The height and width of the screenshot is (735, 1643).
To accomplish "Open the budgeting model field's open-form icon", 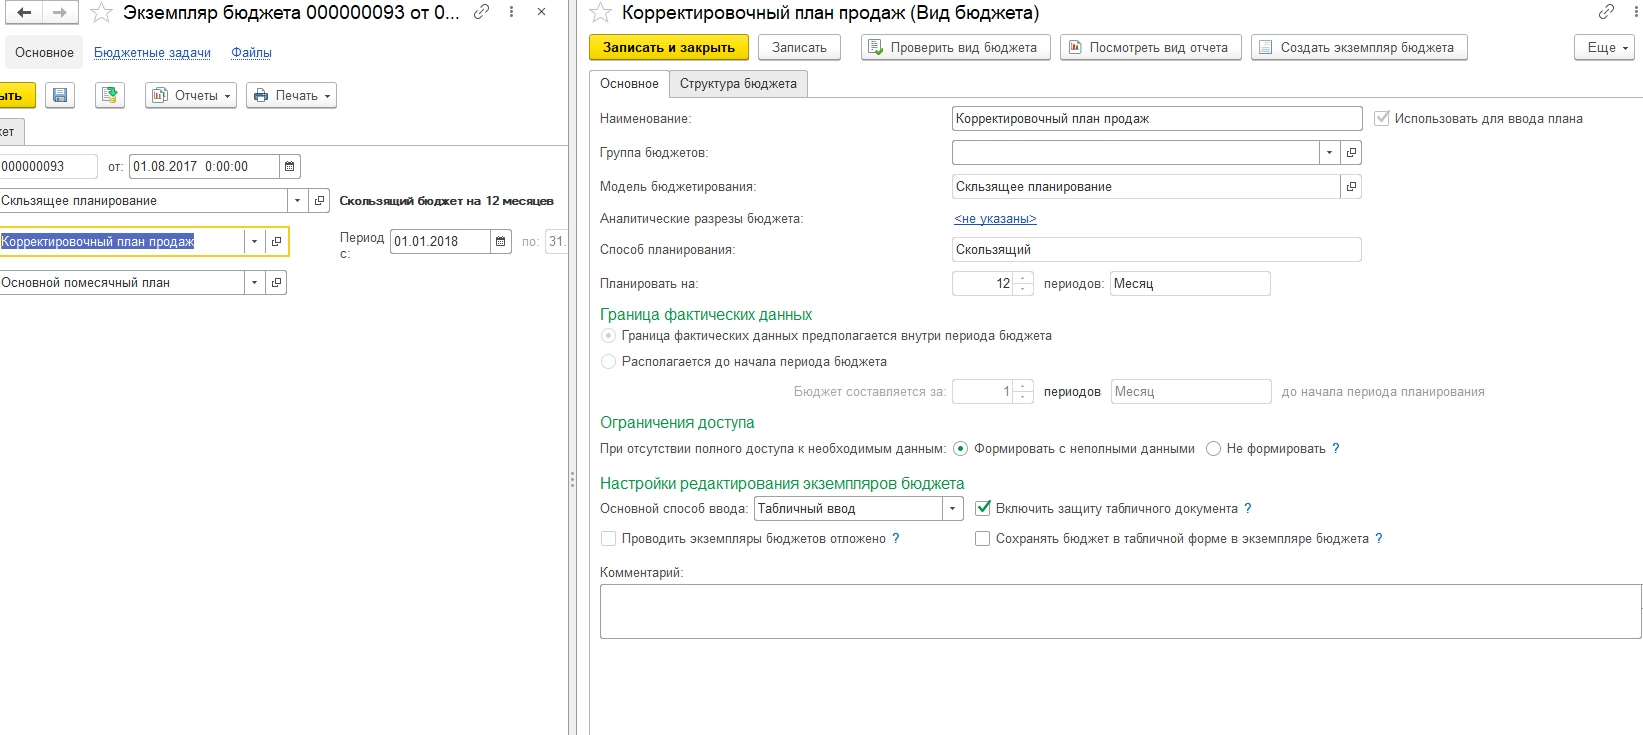I will coord(1351,187).
